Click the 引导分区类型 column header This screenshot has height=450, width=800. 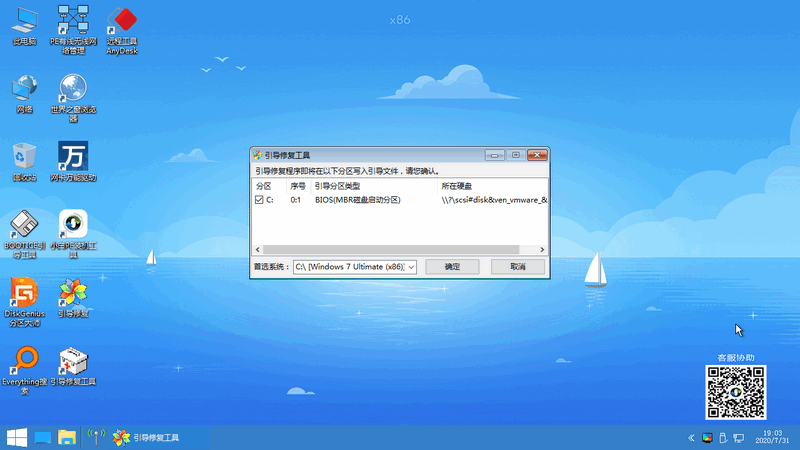click(337, 186)
